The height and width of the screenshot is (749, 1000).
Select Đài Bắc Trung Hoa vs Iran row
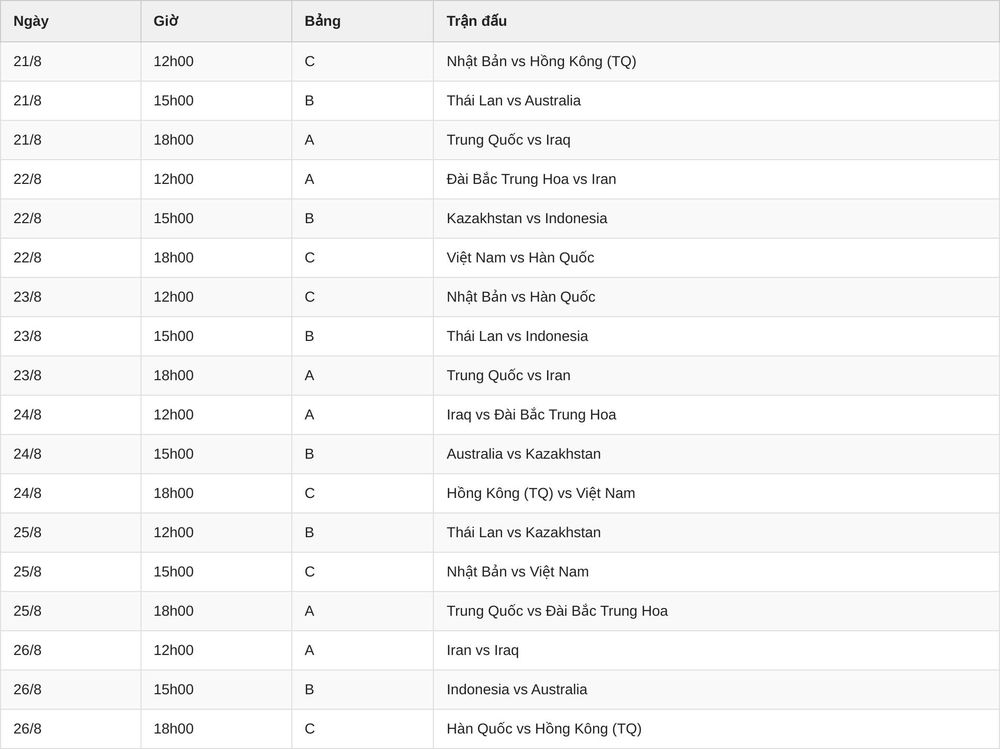[x=500, y=179]
